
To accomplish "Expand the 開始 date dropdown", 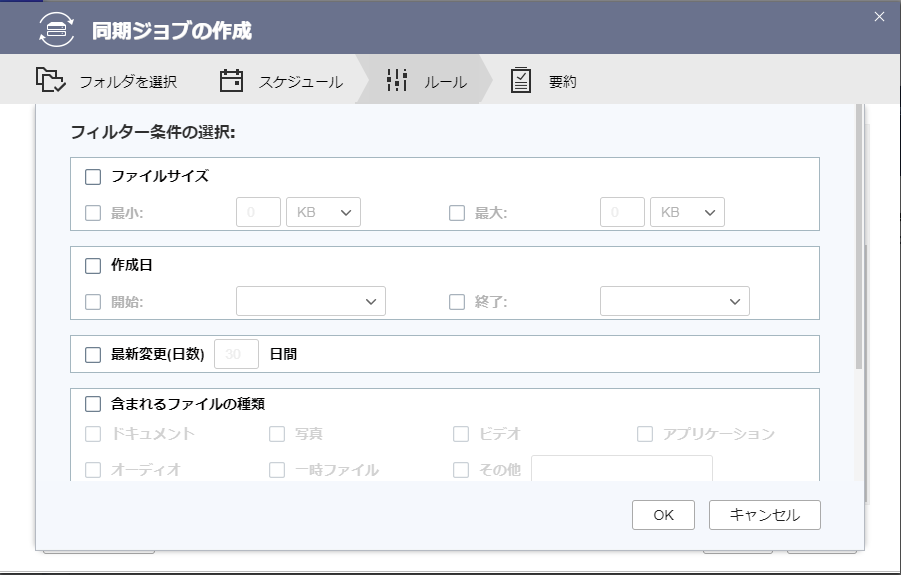I will point(310,301).
